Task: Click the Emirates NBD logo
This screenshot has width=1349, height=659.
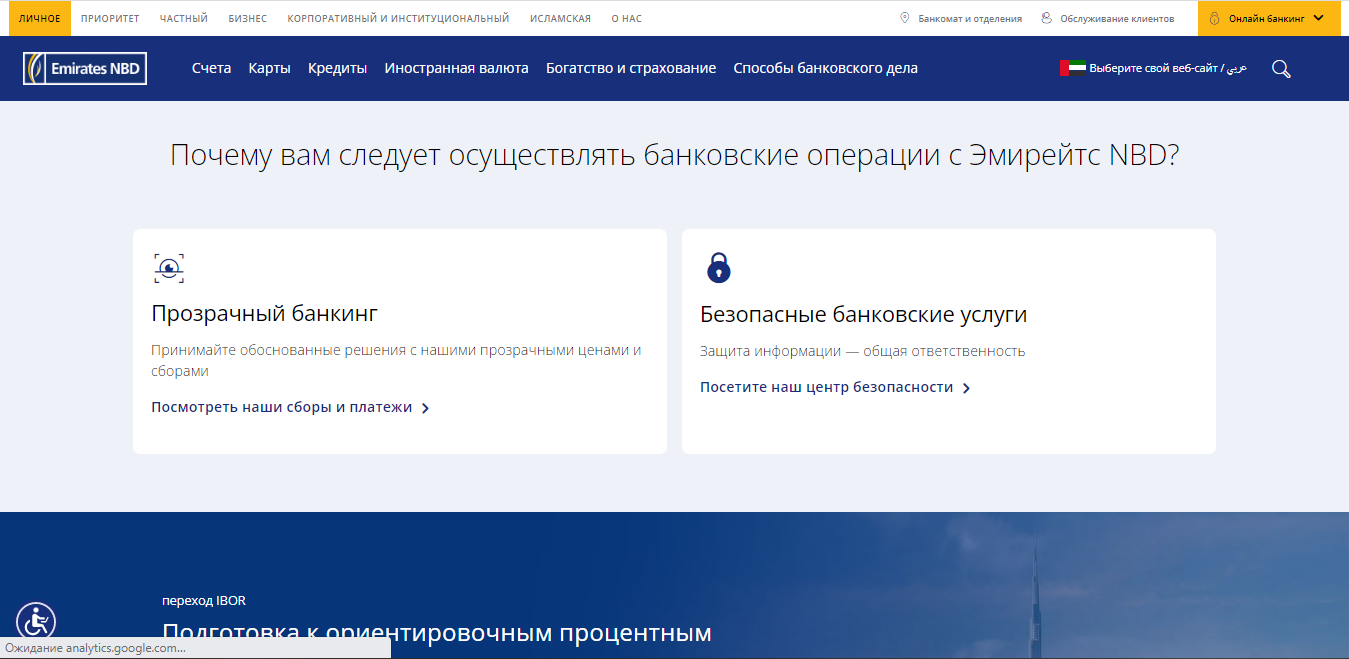Action: [85, 68]
